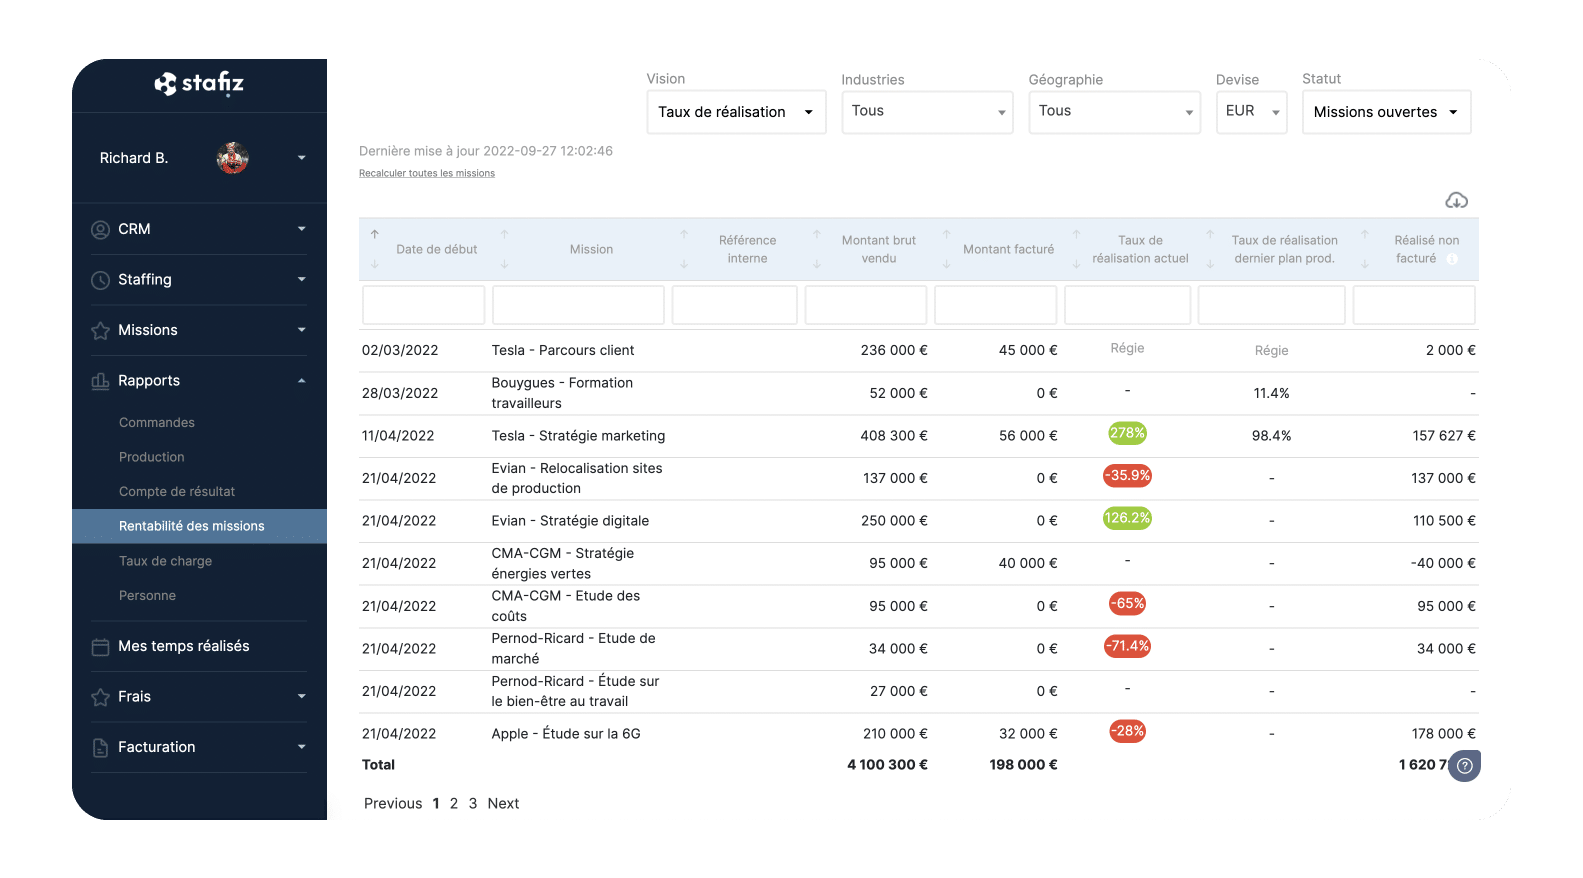This screenshot has width=1583, height=878.
Task: Select page 1 in pagination
Action: (436, 804)
